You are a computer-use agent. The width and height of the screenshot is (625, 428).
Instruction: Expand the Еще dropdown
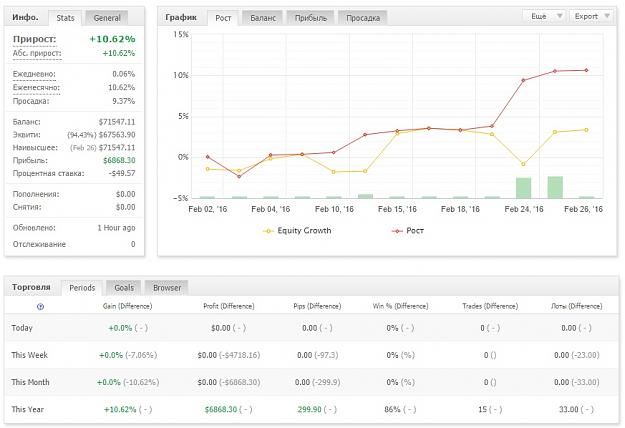(x=544, y=16)
